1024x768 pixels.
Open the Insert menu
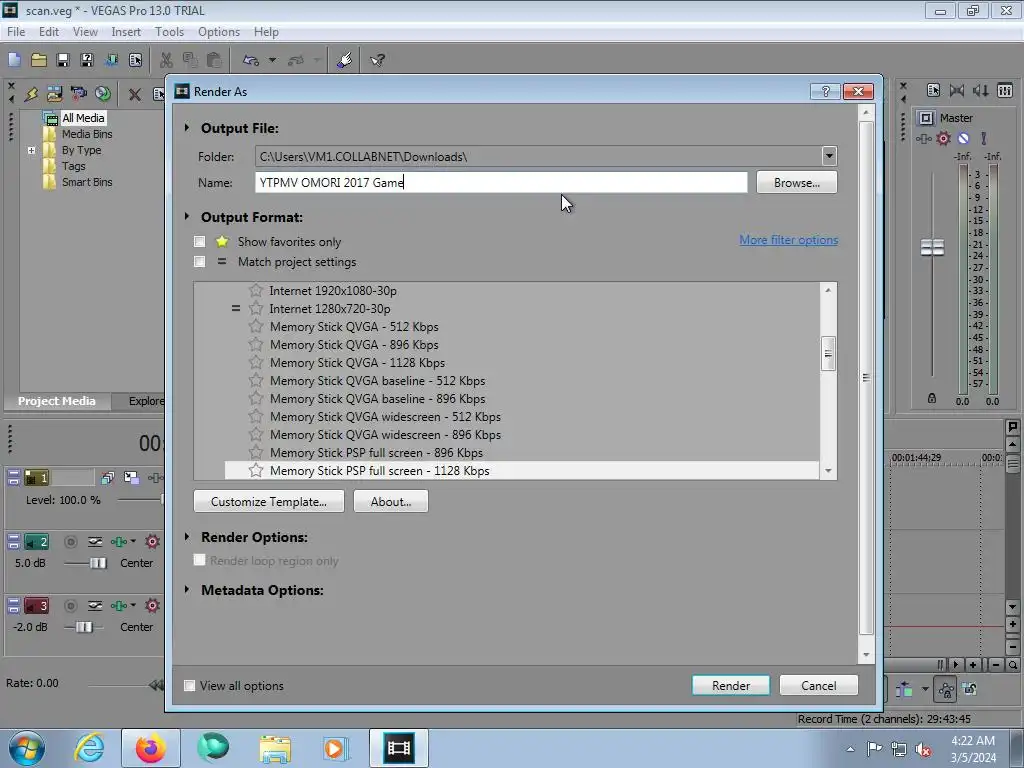pos(125,32)
